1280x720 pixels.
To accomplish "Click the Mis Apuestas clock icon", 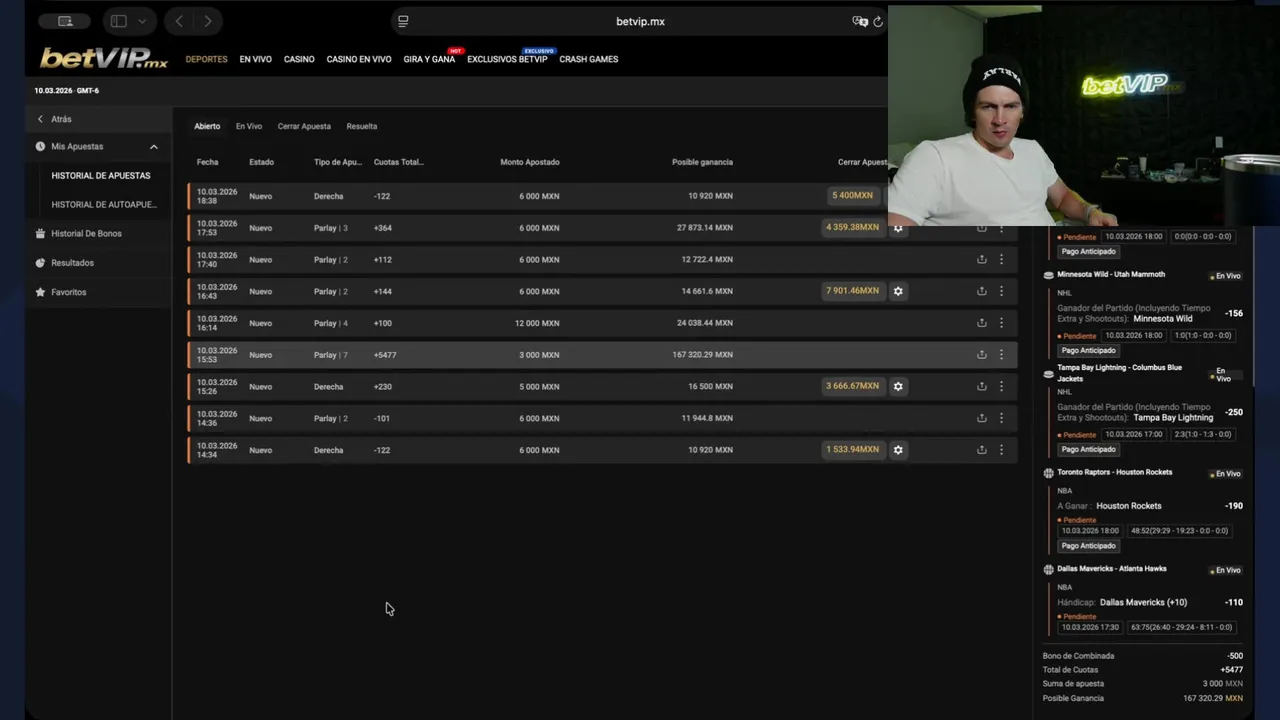I will pyautogui.click(x=40, y=147).
